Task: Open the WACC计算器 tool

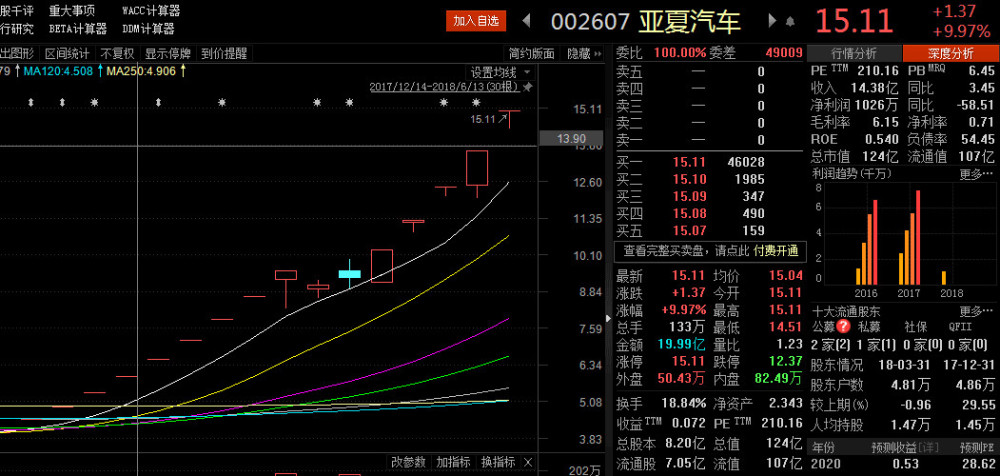Action: tap(151, 11)
